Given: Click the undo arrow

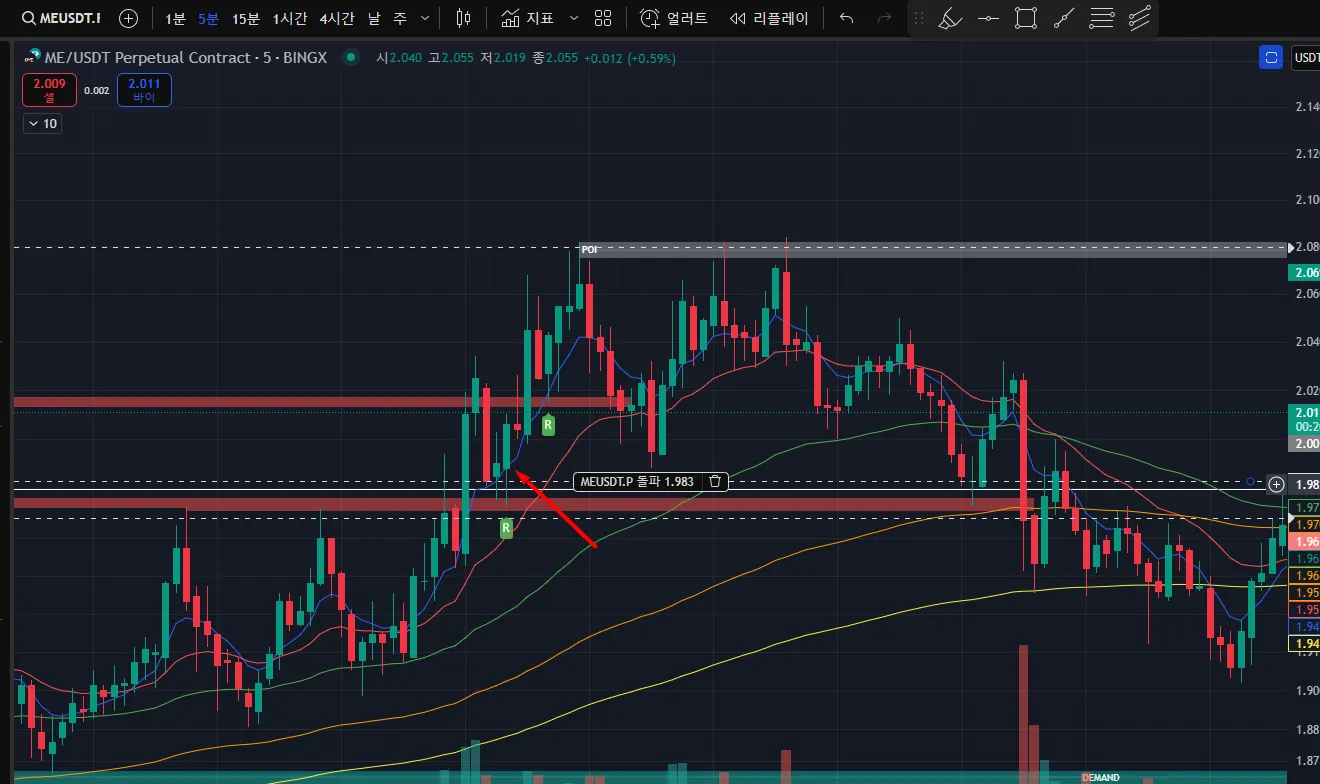Looking at the screenshot, I should coord(847,18).
